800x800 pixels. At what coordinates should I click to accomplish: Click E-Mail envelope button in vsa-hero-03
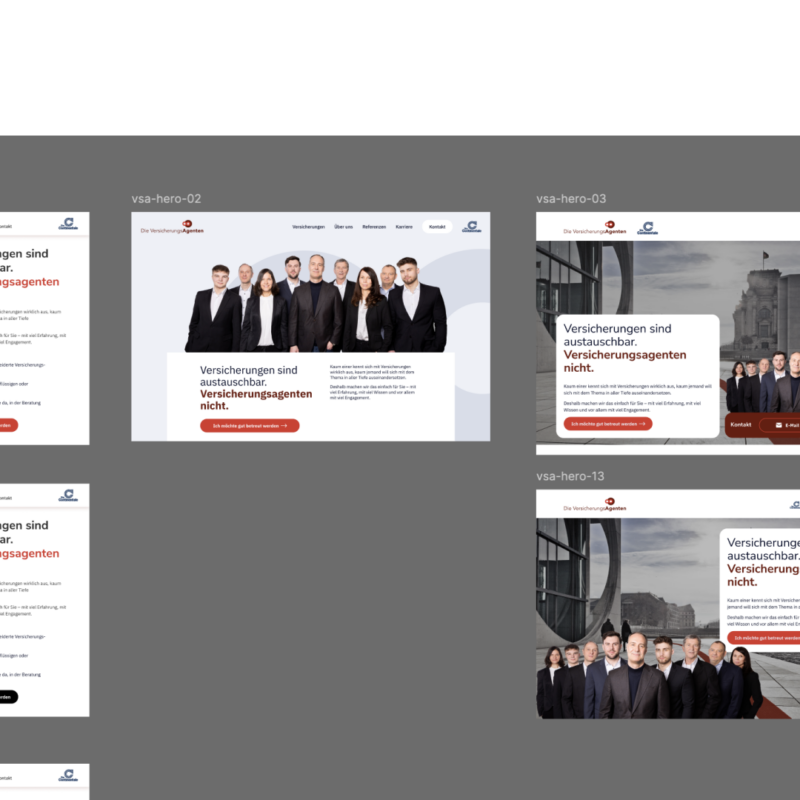click(780, 425)
